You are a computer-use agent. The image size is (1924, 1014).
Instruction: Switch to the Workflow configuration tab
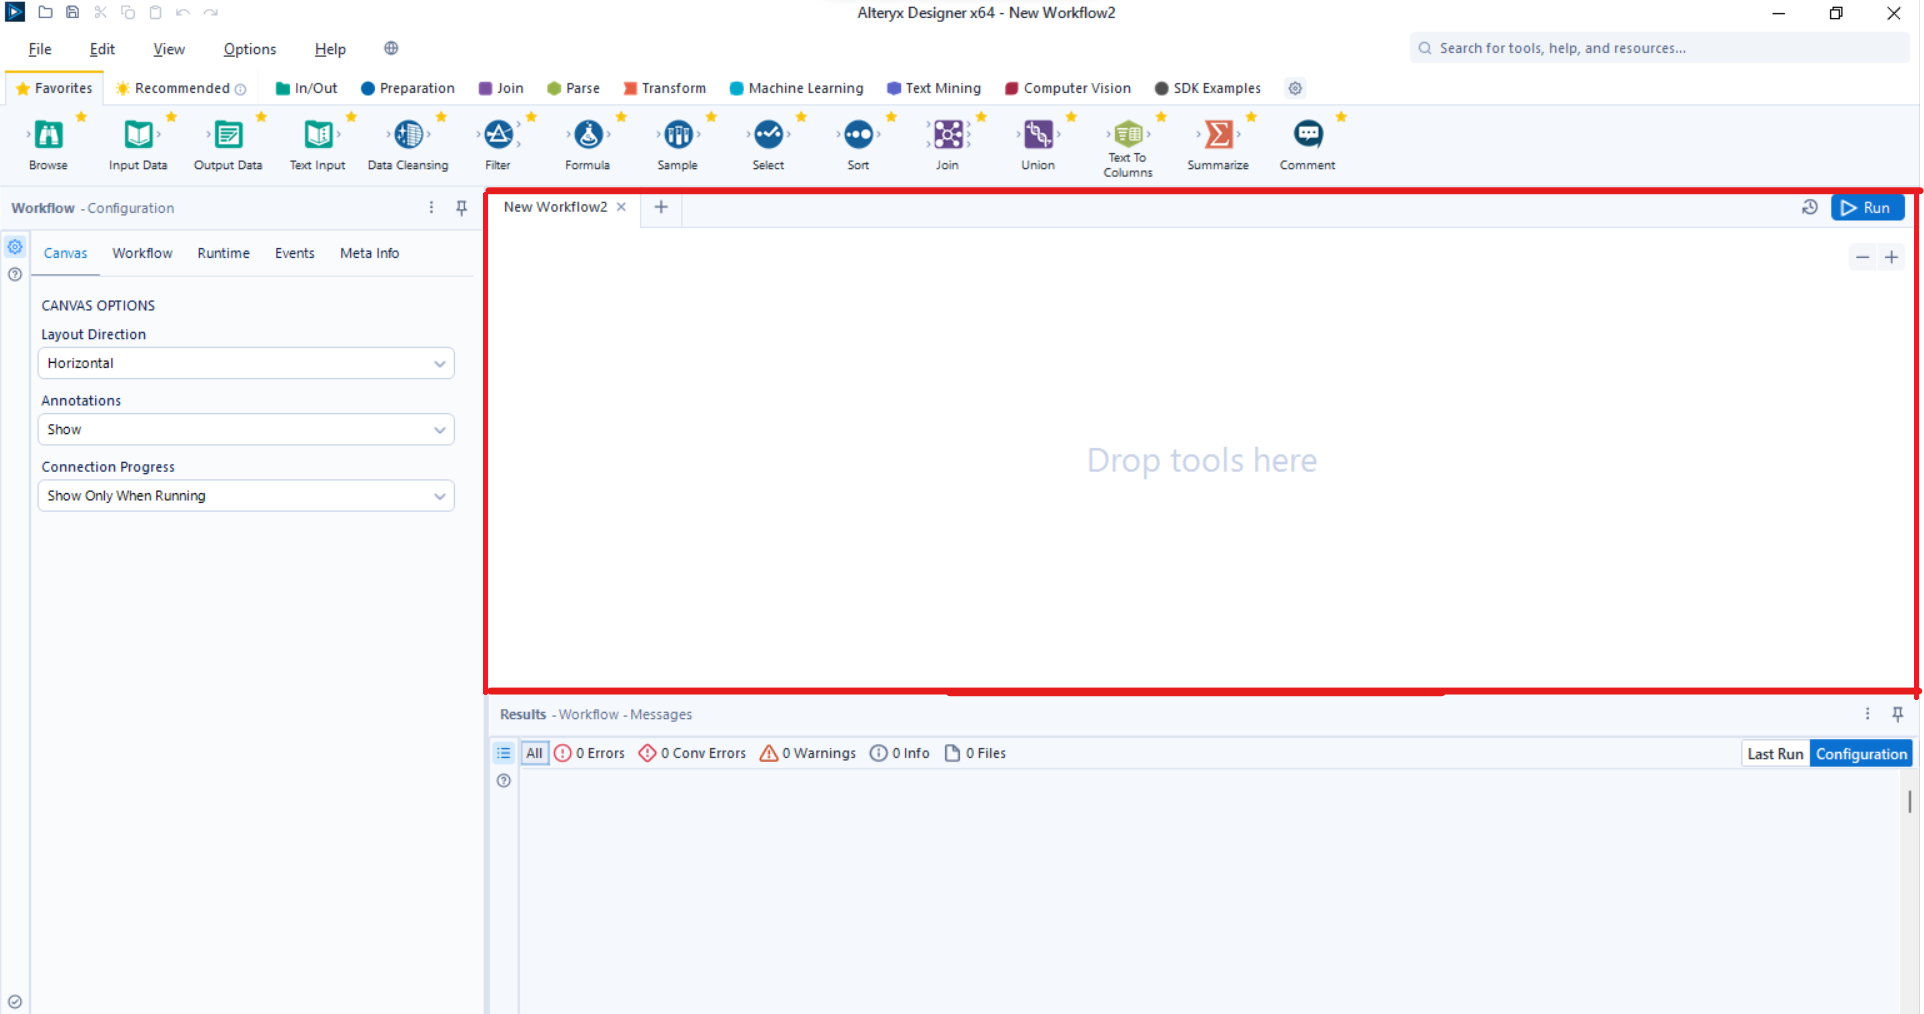[142, 253]
